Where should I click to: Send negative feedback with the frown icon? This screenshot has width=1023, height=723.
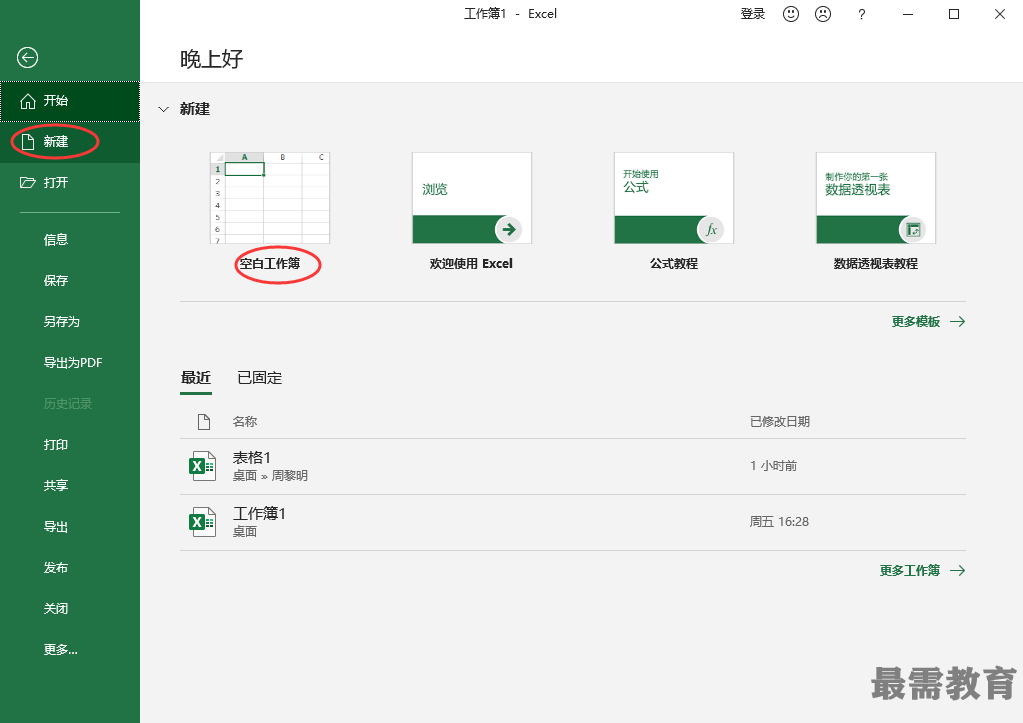point(823,14)
